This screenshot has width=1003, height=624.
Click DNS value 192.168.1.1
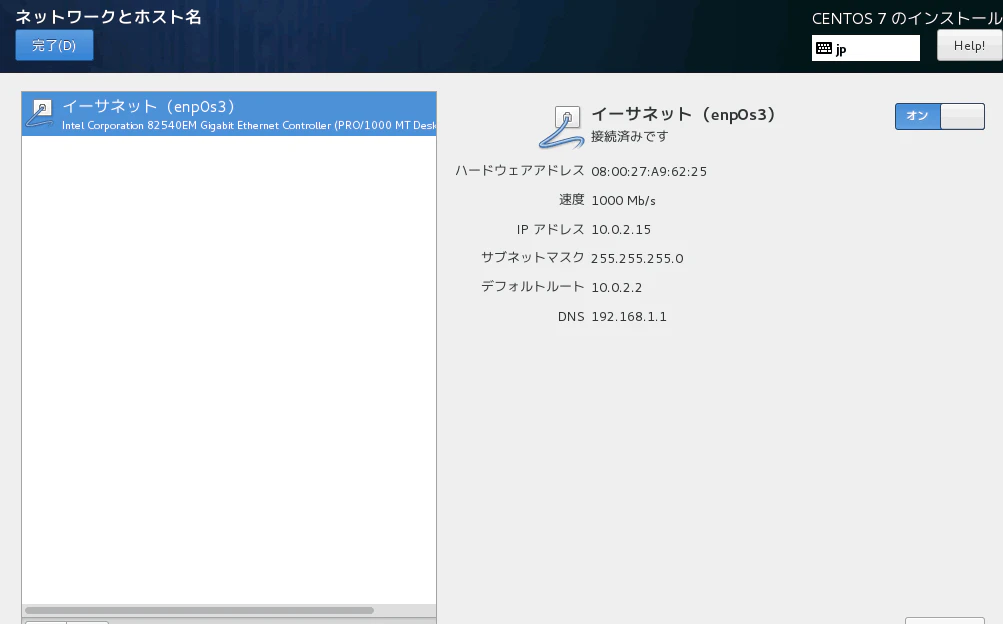[x=629, y=316]
